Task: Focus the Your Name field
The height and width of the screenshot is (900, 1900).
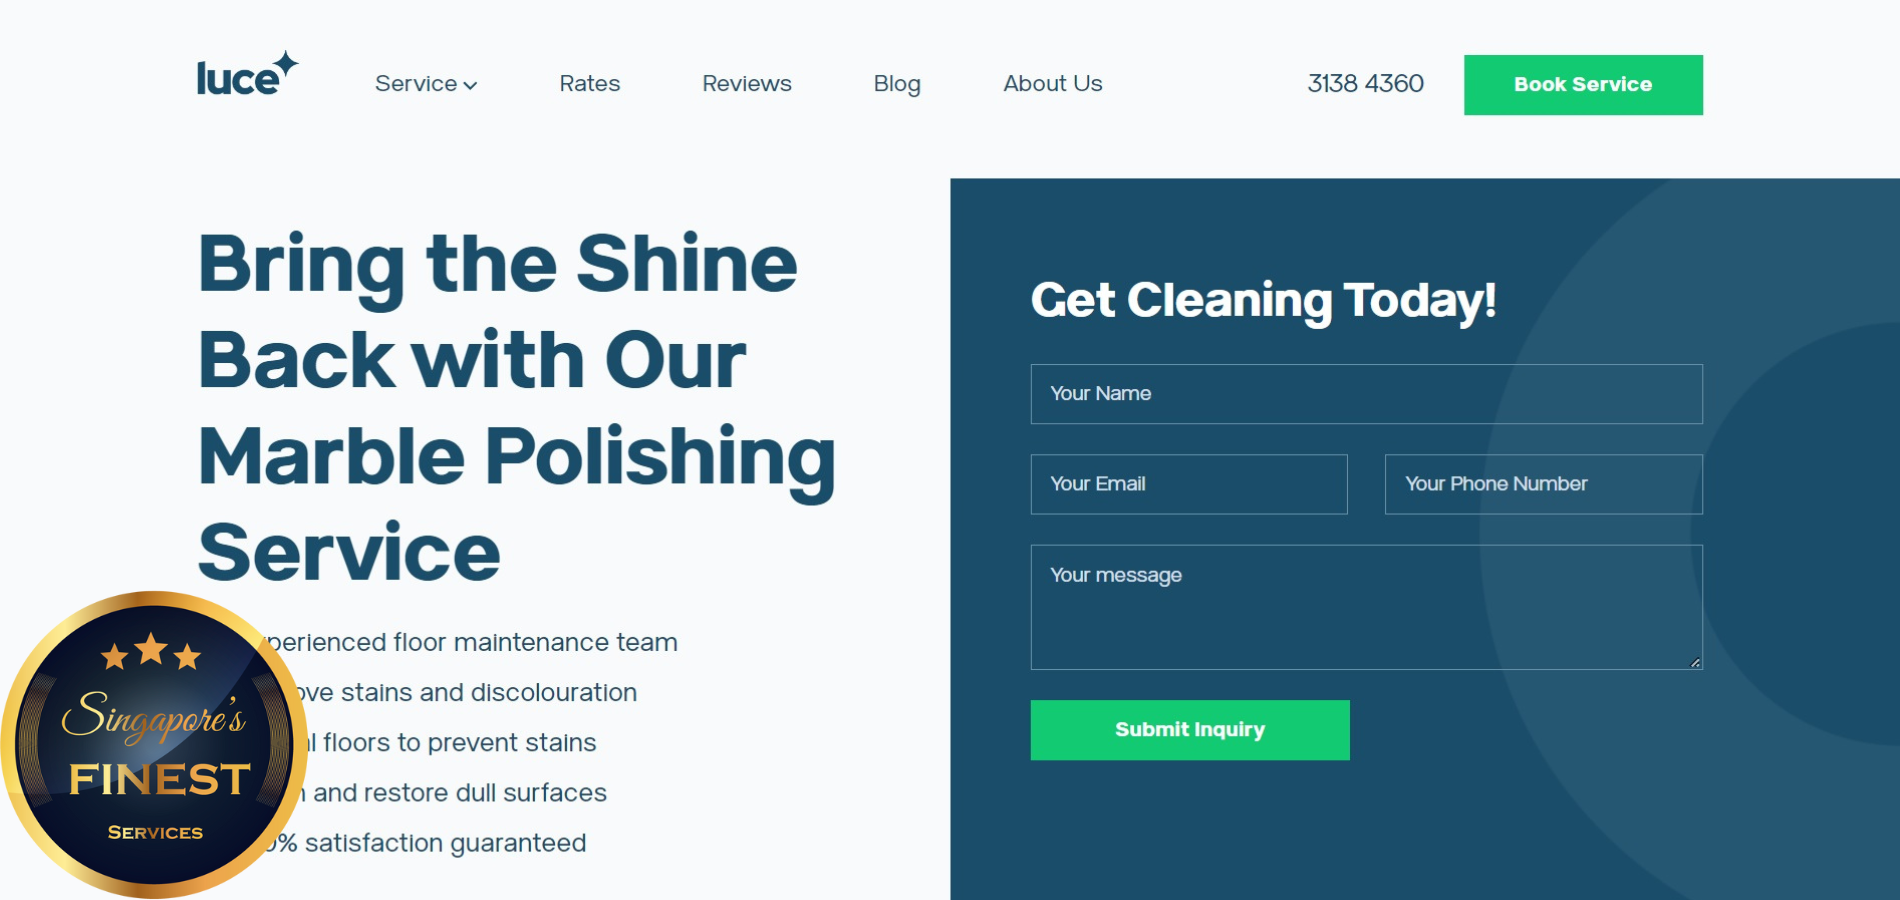Action: [x=1366, y=394]
